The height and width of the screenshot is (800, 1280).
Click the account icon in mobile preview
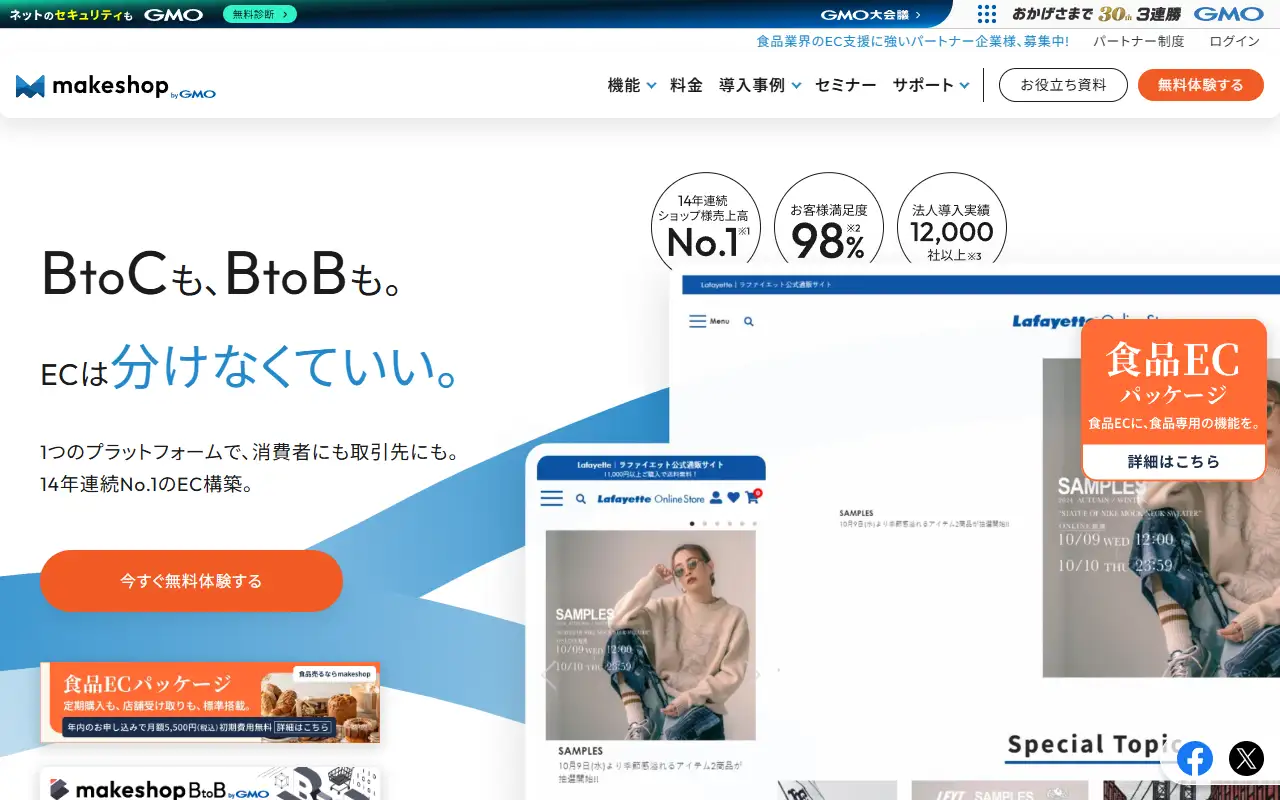click(x=716, y=498)
